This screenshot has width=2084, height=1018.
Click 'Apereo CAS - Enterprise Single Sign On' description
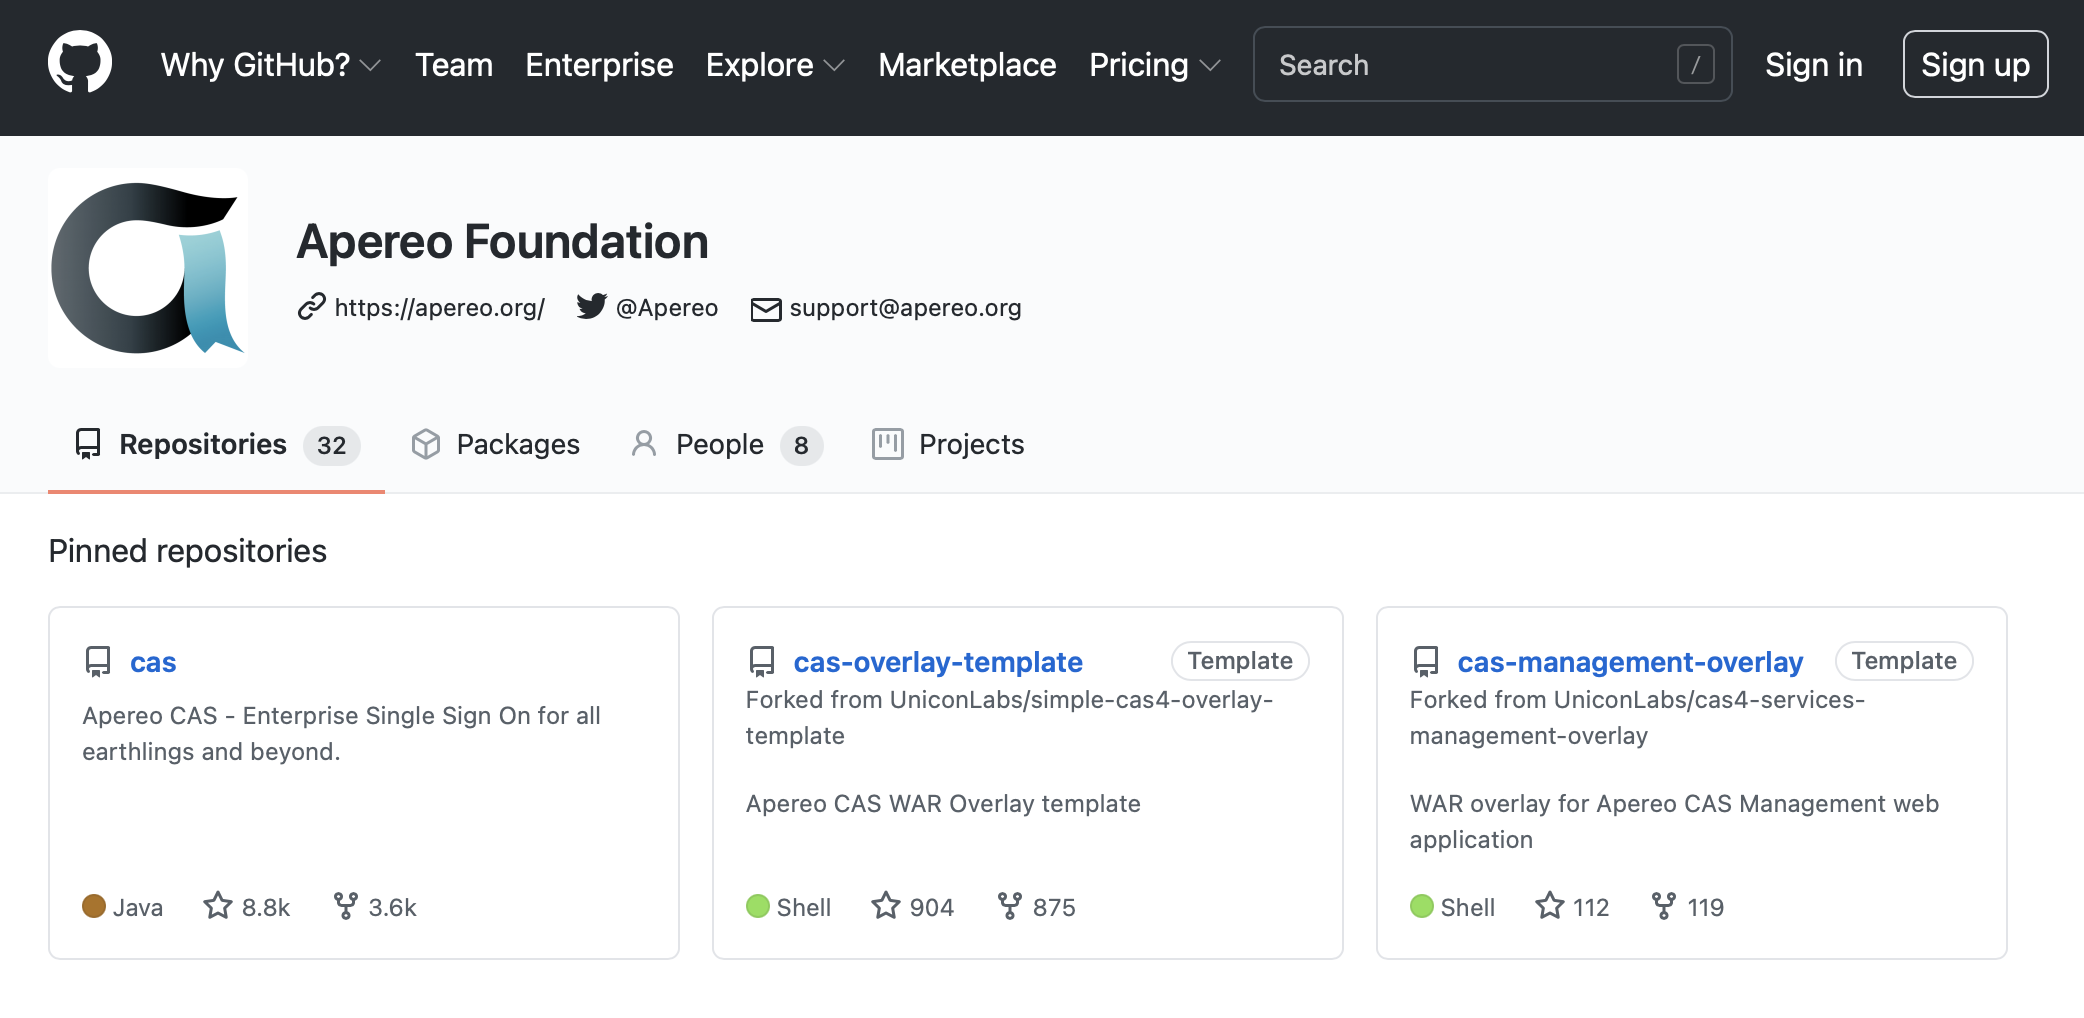(x=341, y=734)
